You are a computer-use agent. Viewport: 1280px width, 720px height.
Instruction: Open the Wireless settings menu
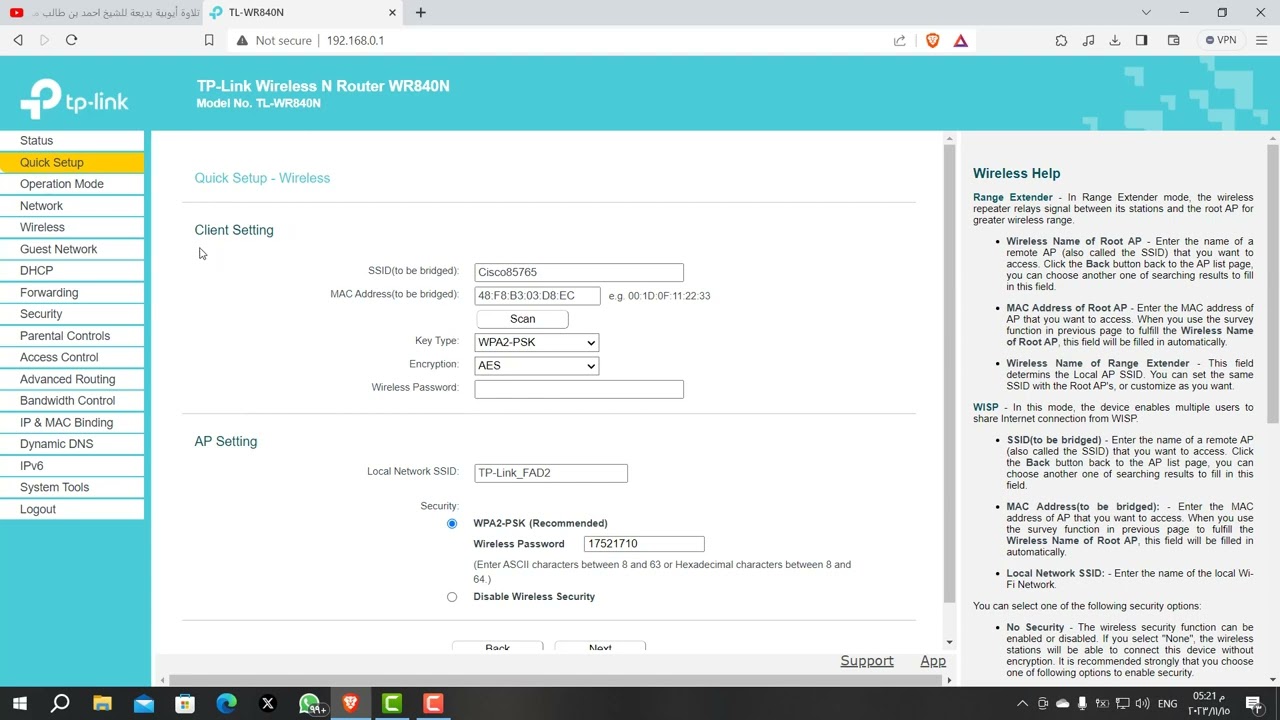coord(72,227)
